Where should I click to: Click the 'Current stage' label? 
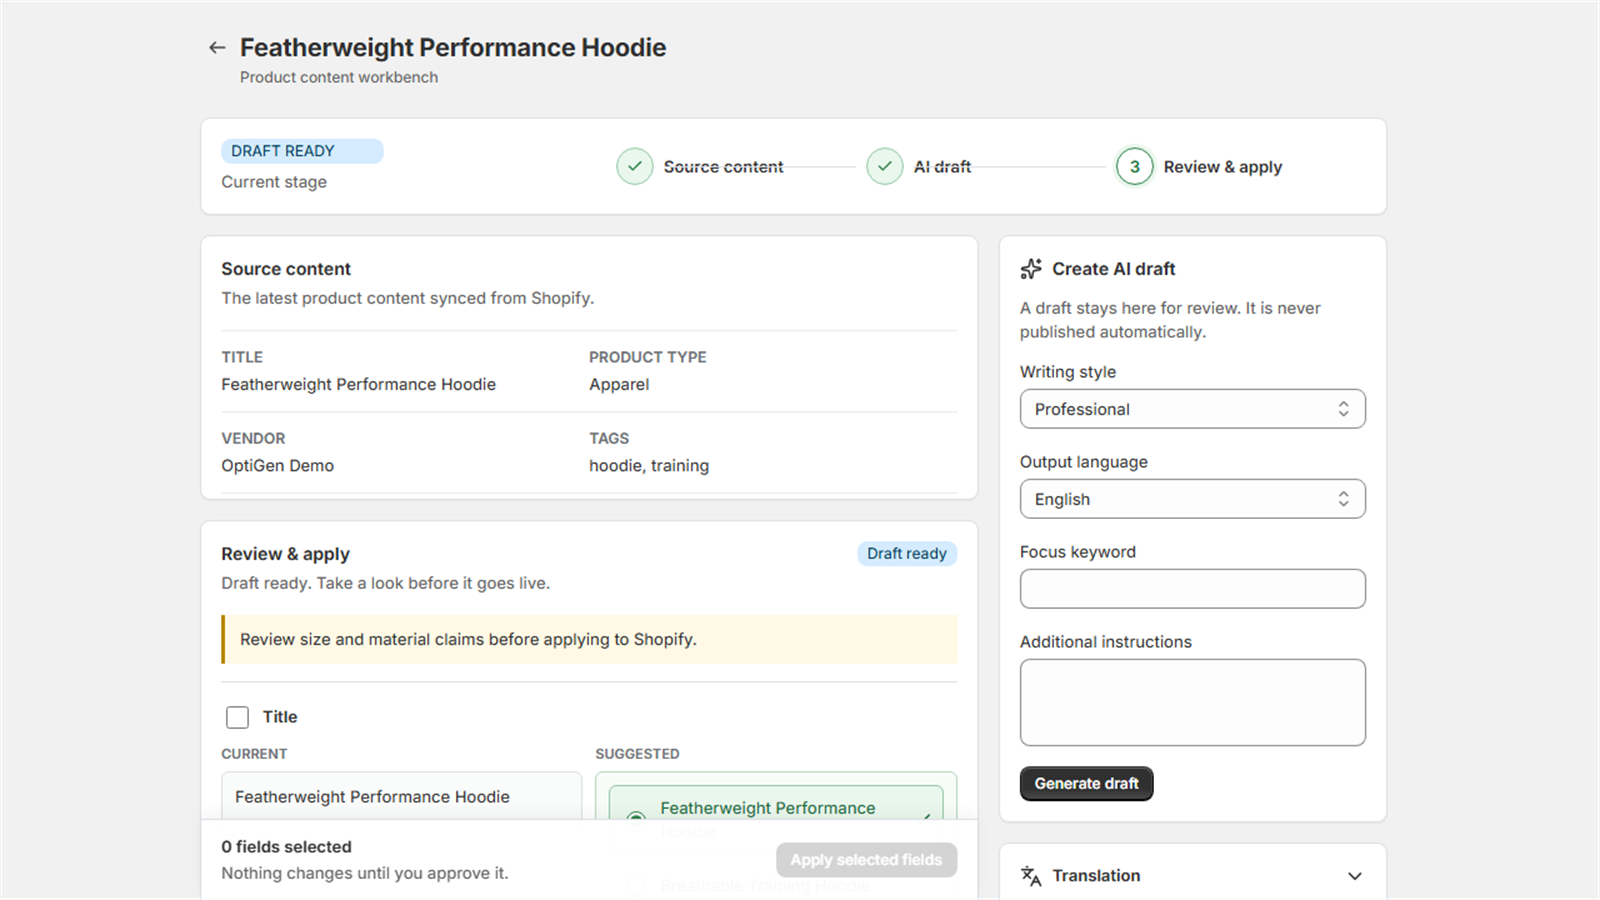click(x=274, y=182)
